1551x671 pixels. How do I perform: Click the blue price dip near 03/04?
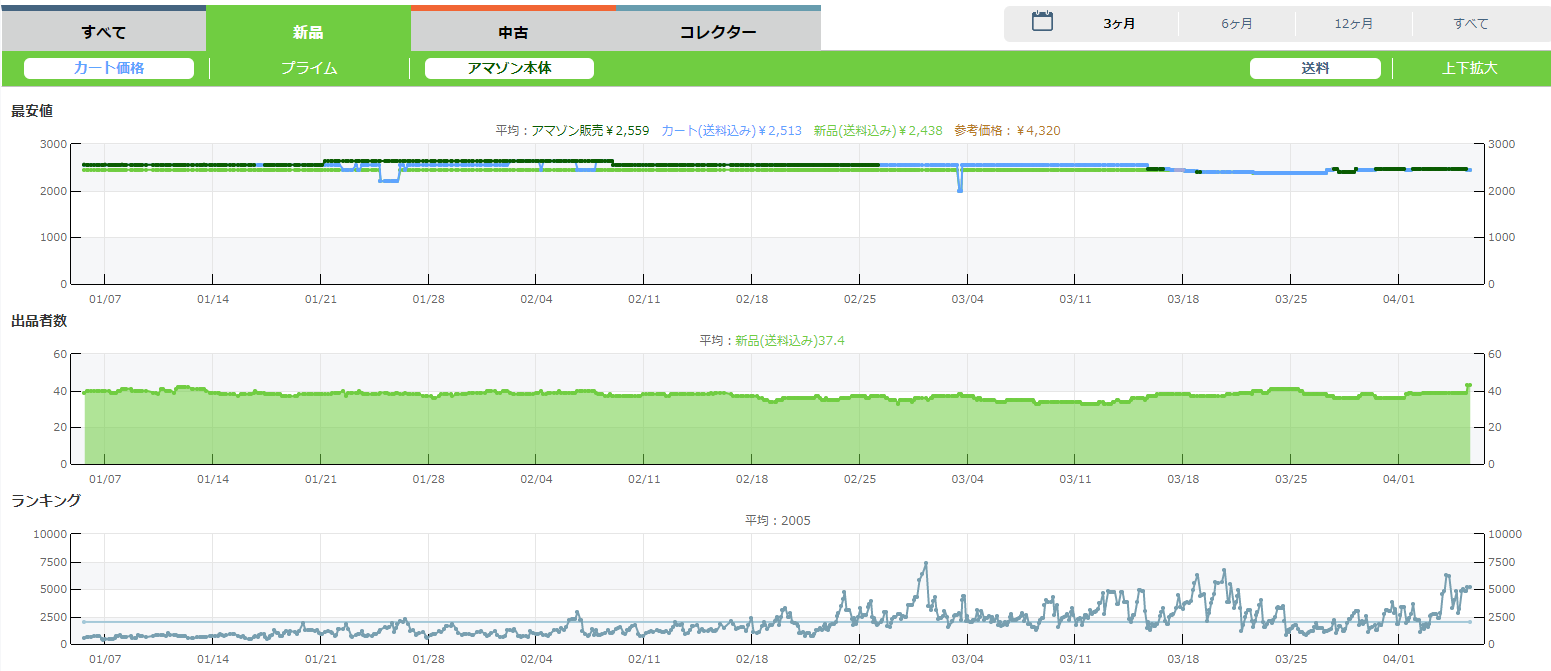tap(960, 189)
